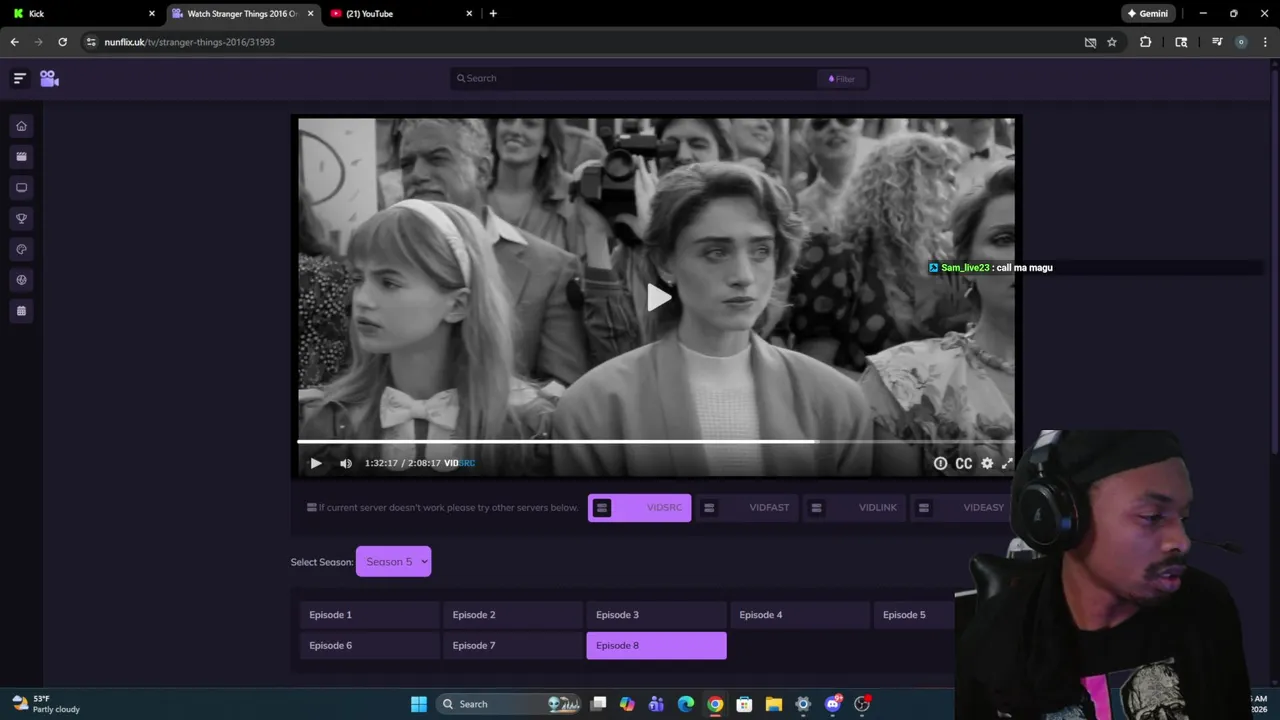This screenshot has width=1280, height=720.
Task: Play the video from the control bar
Action: [x=316, y=463]
